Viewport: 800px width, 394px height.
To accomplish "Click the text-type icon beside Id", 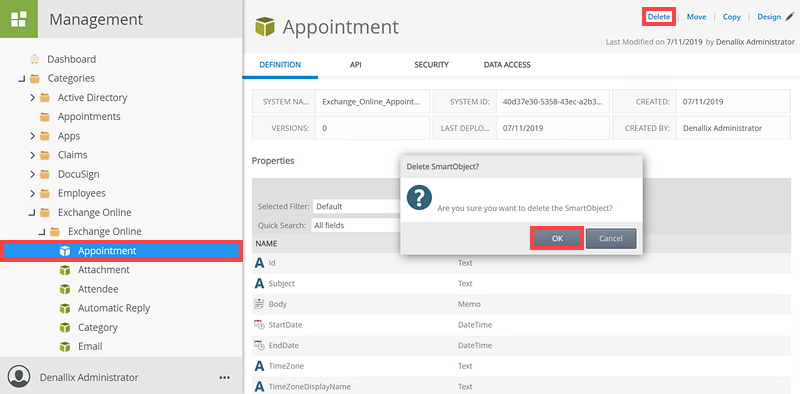I will 259,263.
